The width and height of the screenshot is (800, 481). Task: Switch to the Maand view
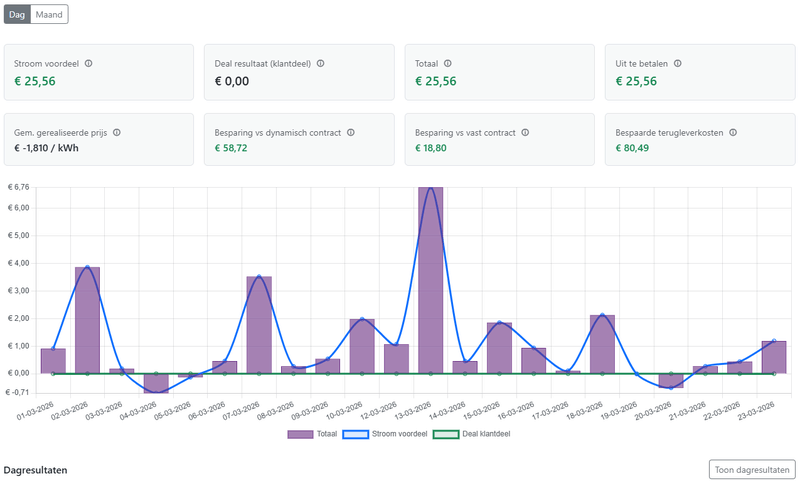49,15
